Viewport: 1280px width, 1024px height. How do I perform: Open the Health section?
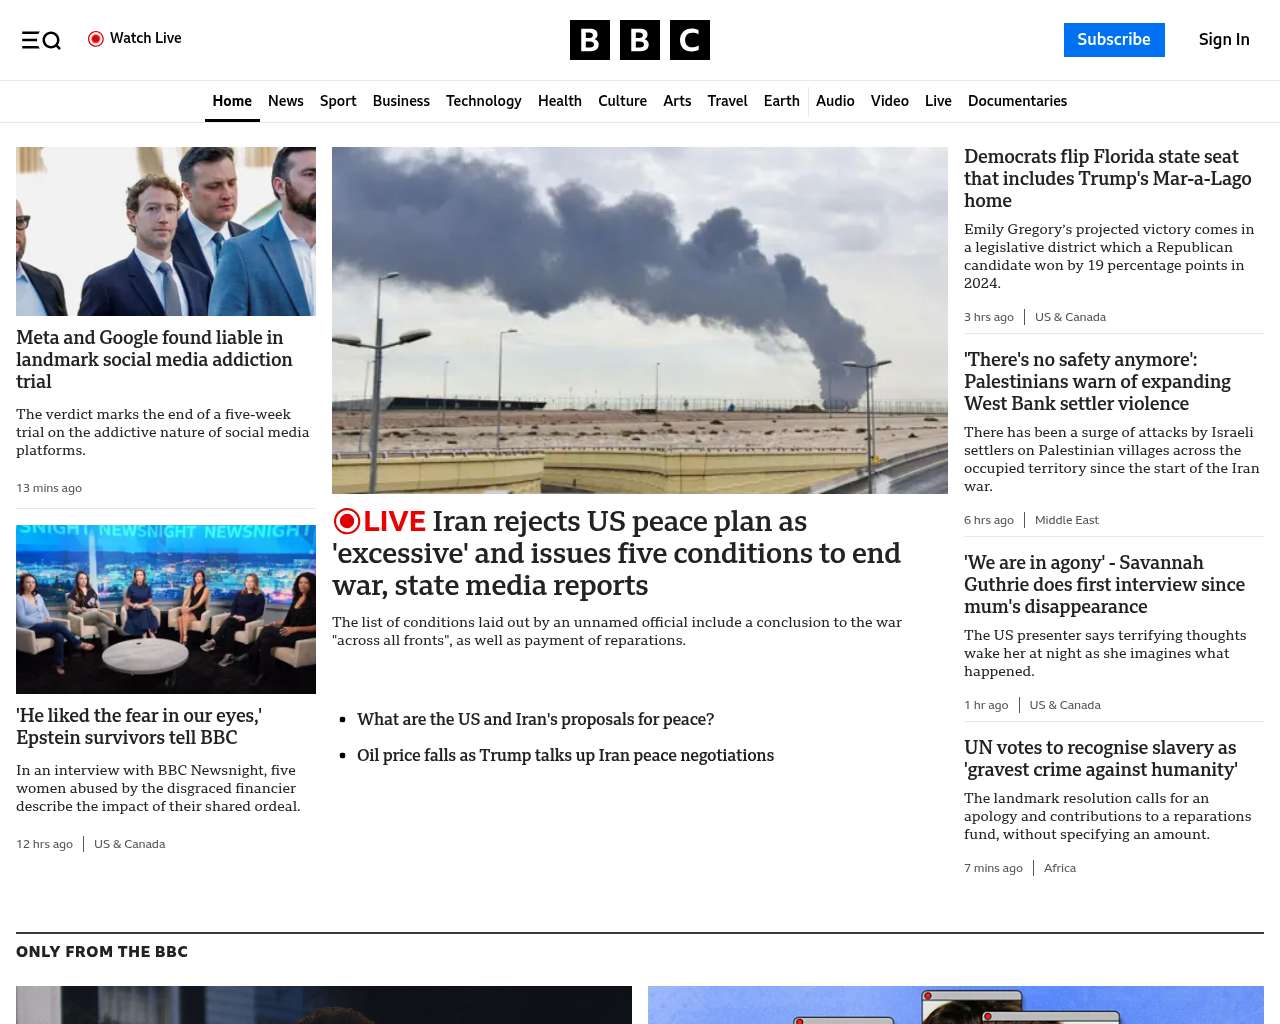click(560, 101)
